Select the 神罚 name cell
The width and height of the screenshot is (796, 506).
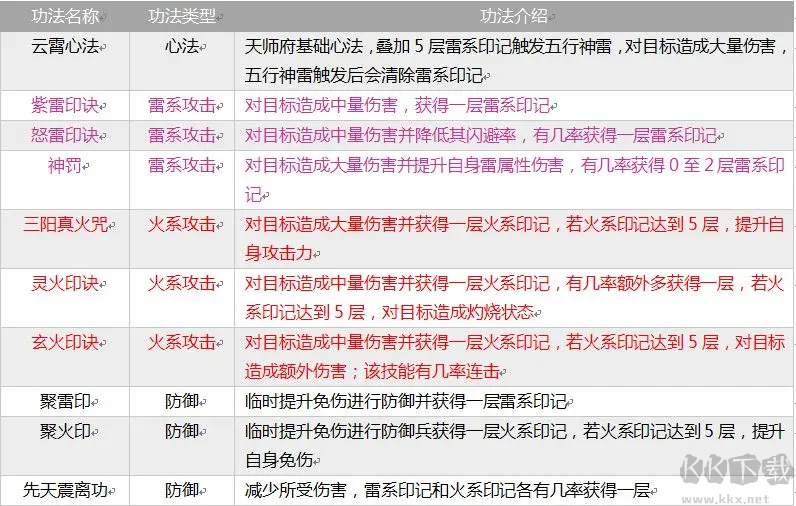tap(65, 180)
